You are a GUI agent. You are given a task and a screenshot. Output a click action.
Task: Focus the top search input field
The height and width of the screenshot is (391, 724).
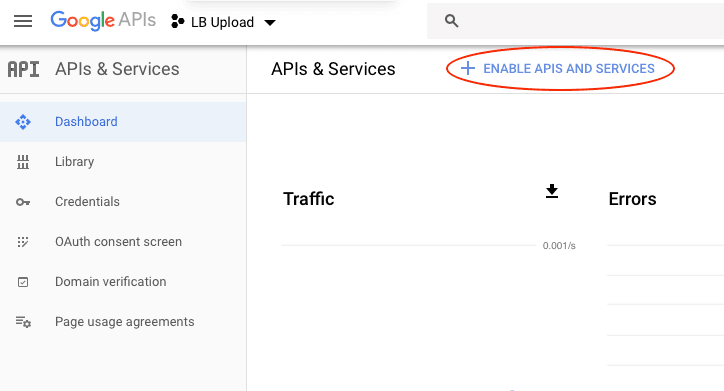[575, 21]
